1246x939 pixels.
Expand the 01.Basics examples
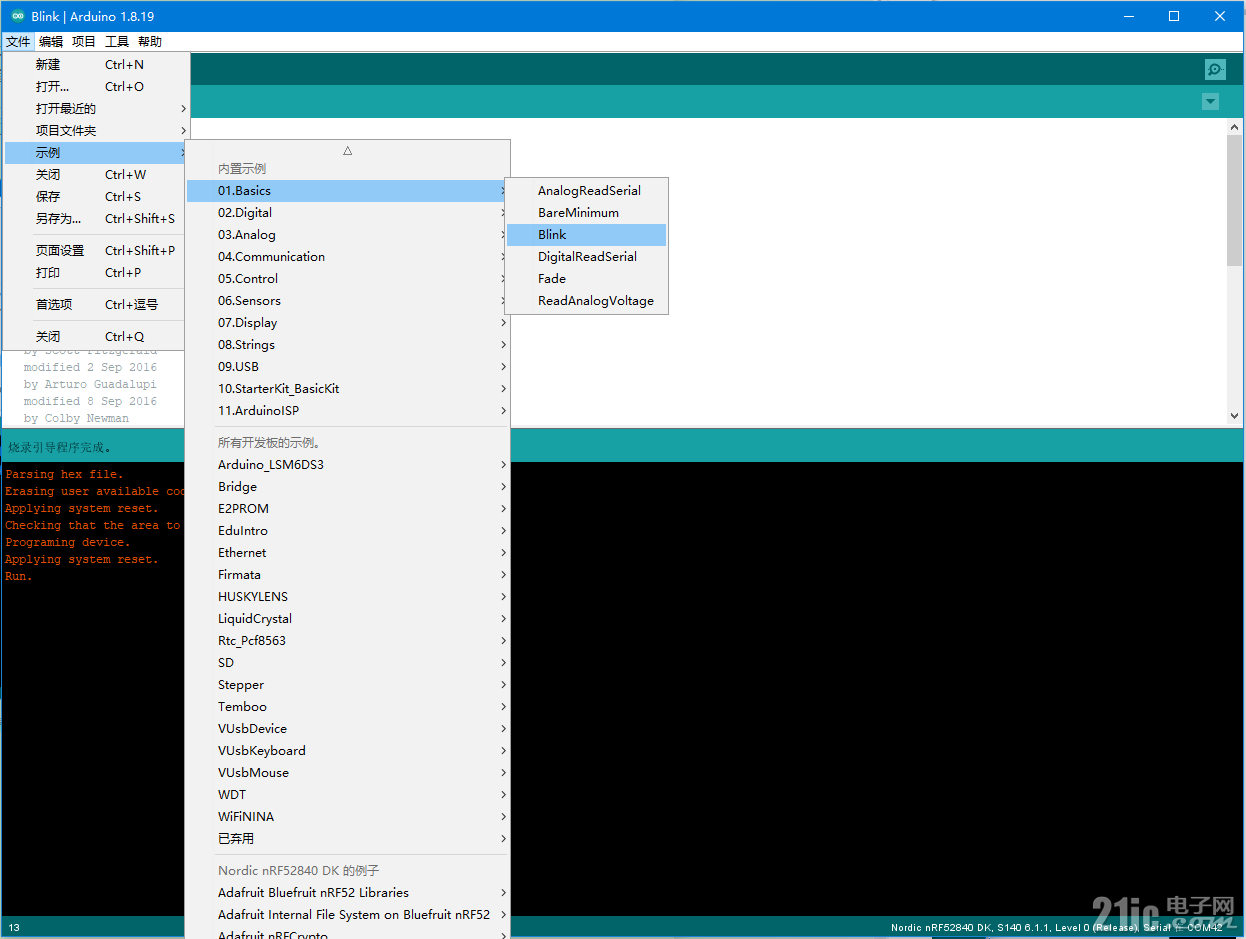(348, 190)
